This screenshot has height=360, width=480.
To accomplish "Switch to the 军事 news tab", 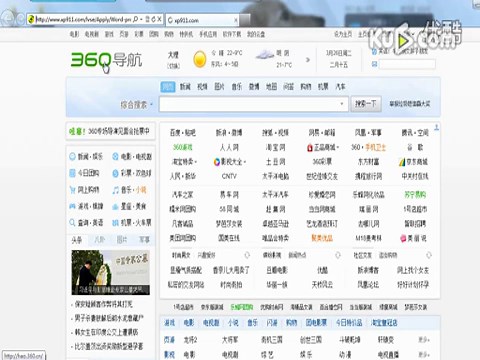I will (144, 240).
